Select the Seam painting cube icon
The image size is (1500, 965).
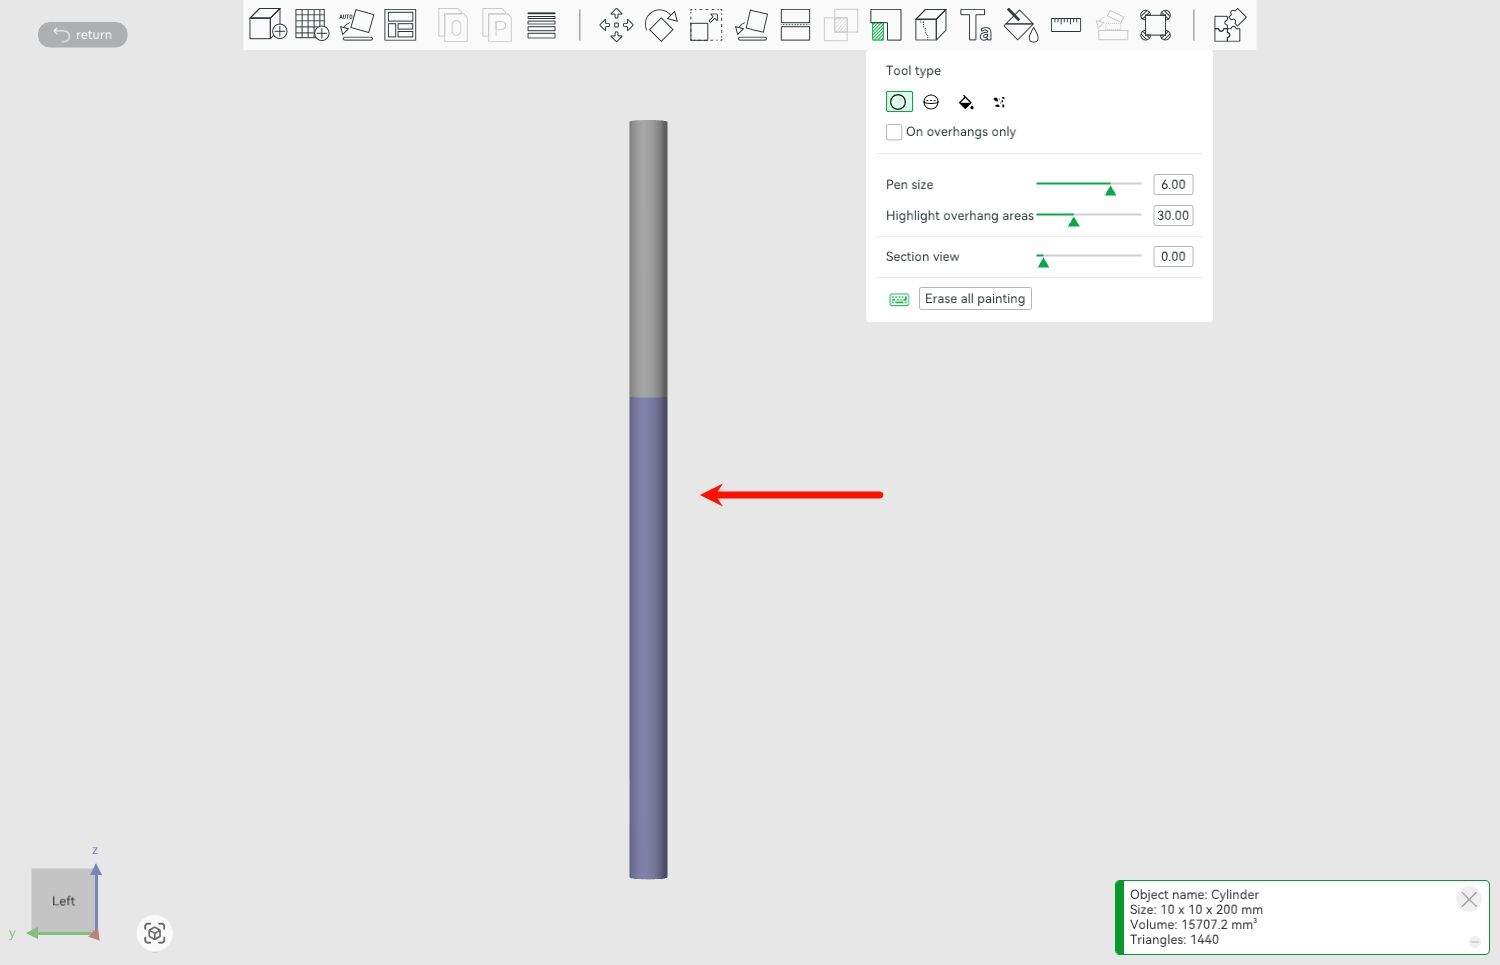[931, 25]
